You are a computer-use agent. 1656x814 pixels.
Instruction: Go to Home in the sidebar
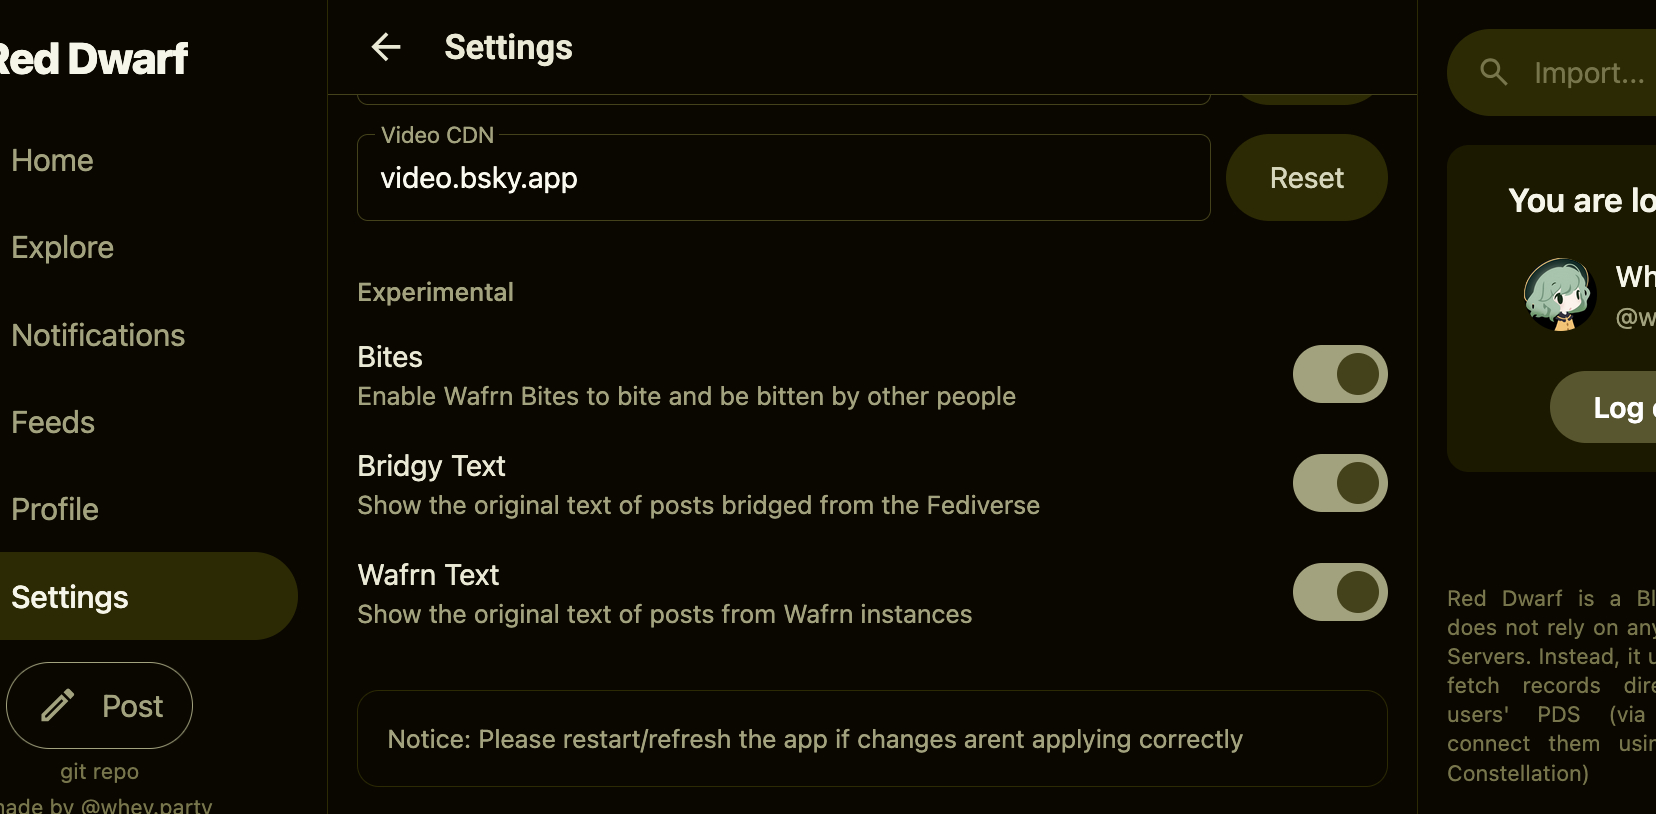(52, 161)
